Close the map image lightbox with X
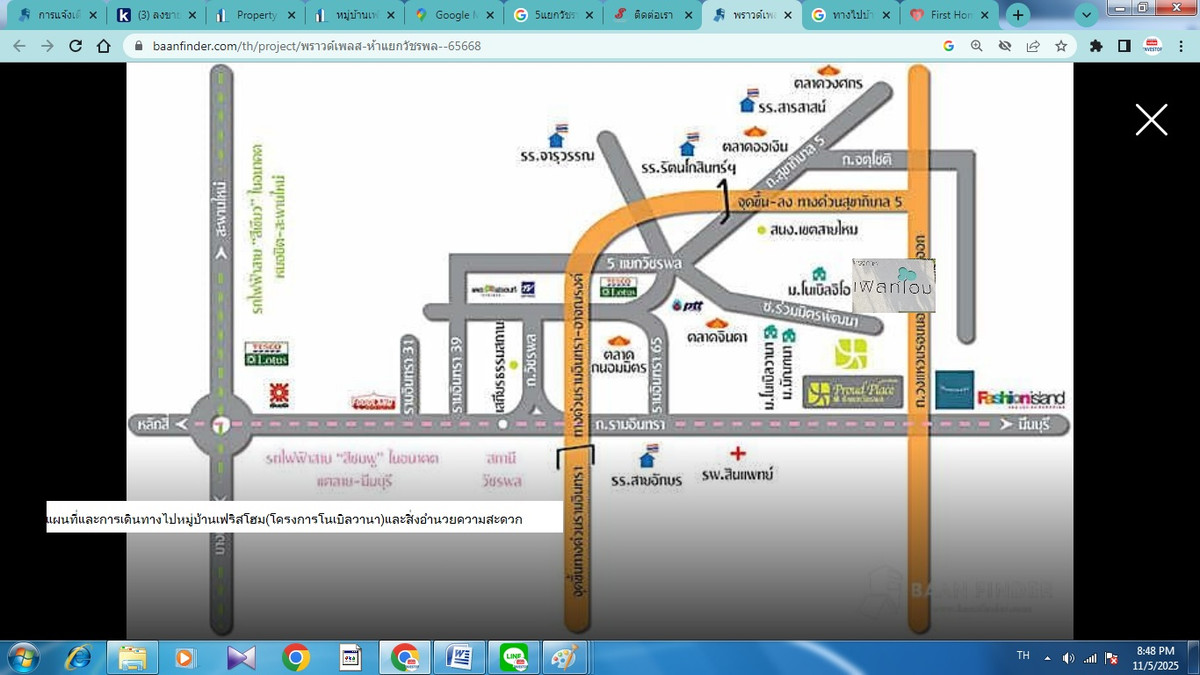 [x=1151, y=120]
